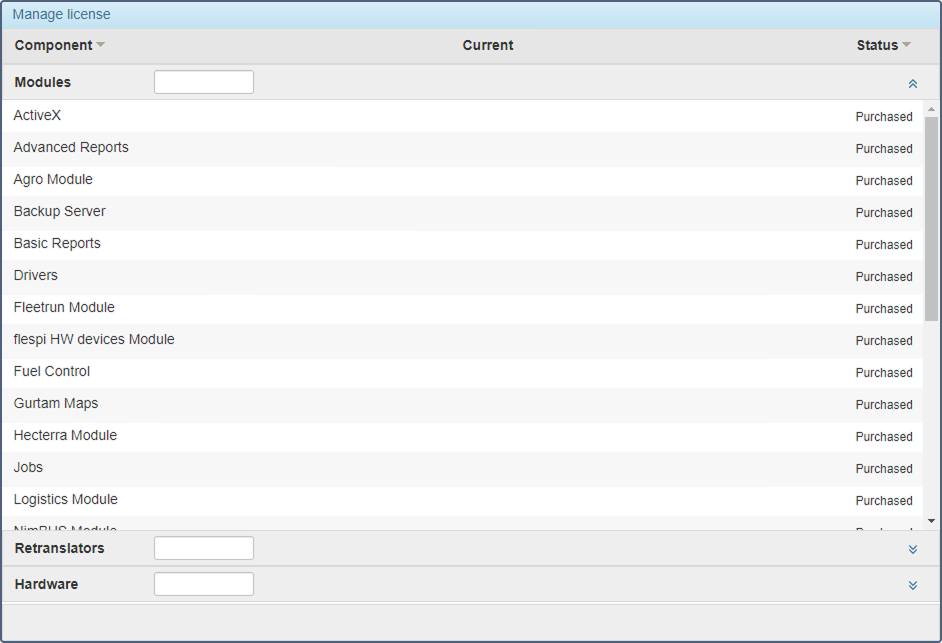Image resolution: width=942 pixels, height=643 pixels.
Task: Focus the Retranslators filter input field
Action: (x=204, y=548)
